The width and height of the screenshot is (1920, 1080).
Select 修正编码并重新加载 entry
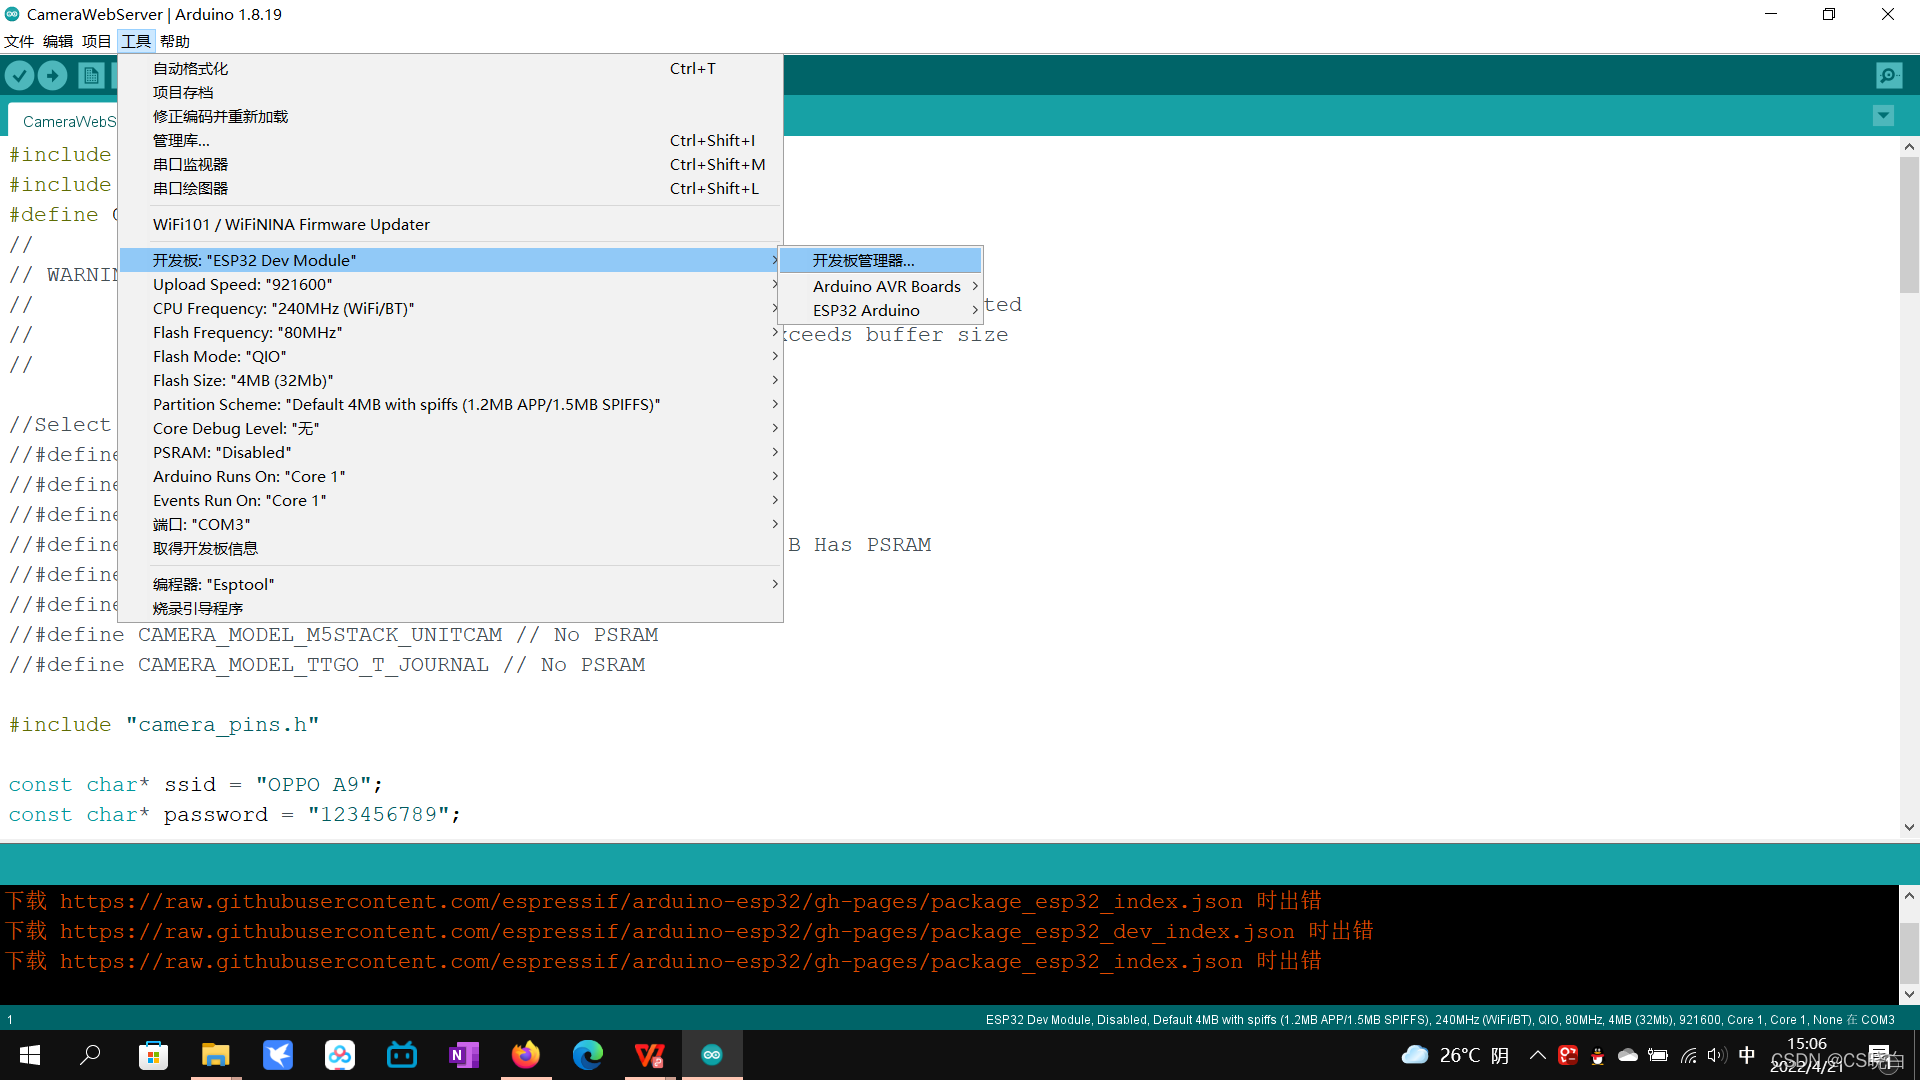450,116
